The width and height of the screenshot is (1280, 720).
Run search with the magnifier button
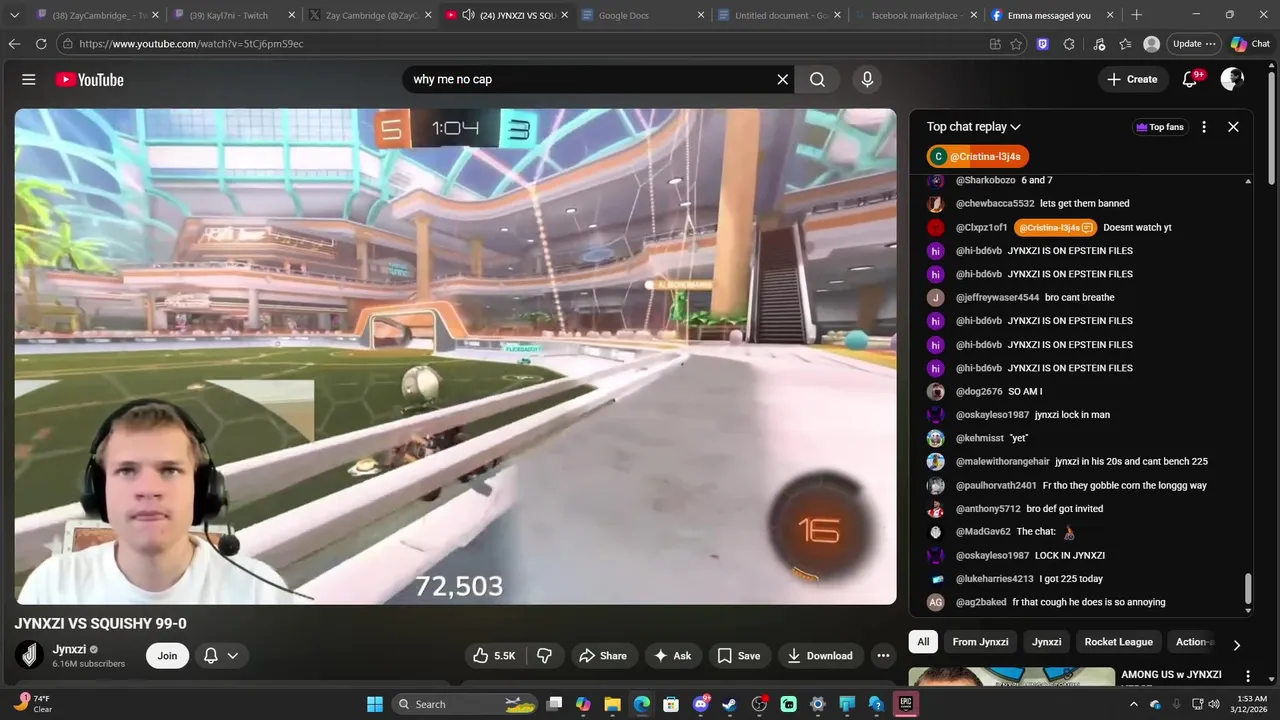point(817,79)
